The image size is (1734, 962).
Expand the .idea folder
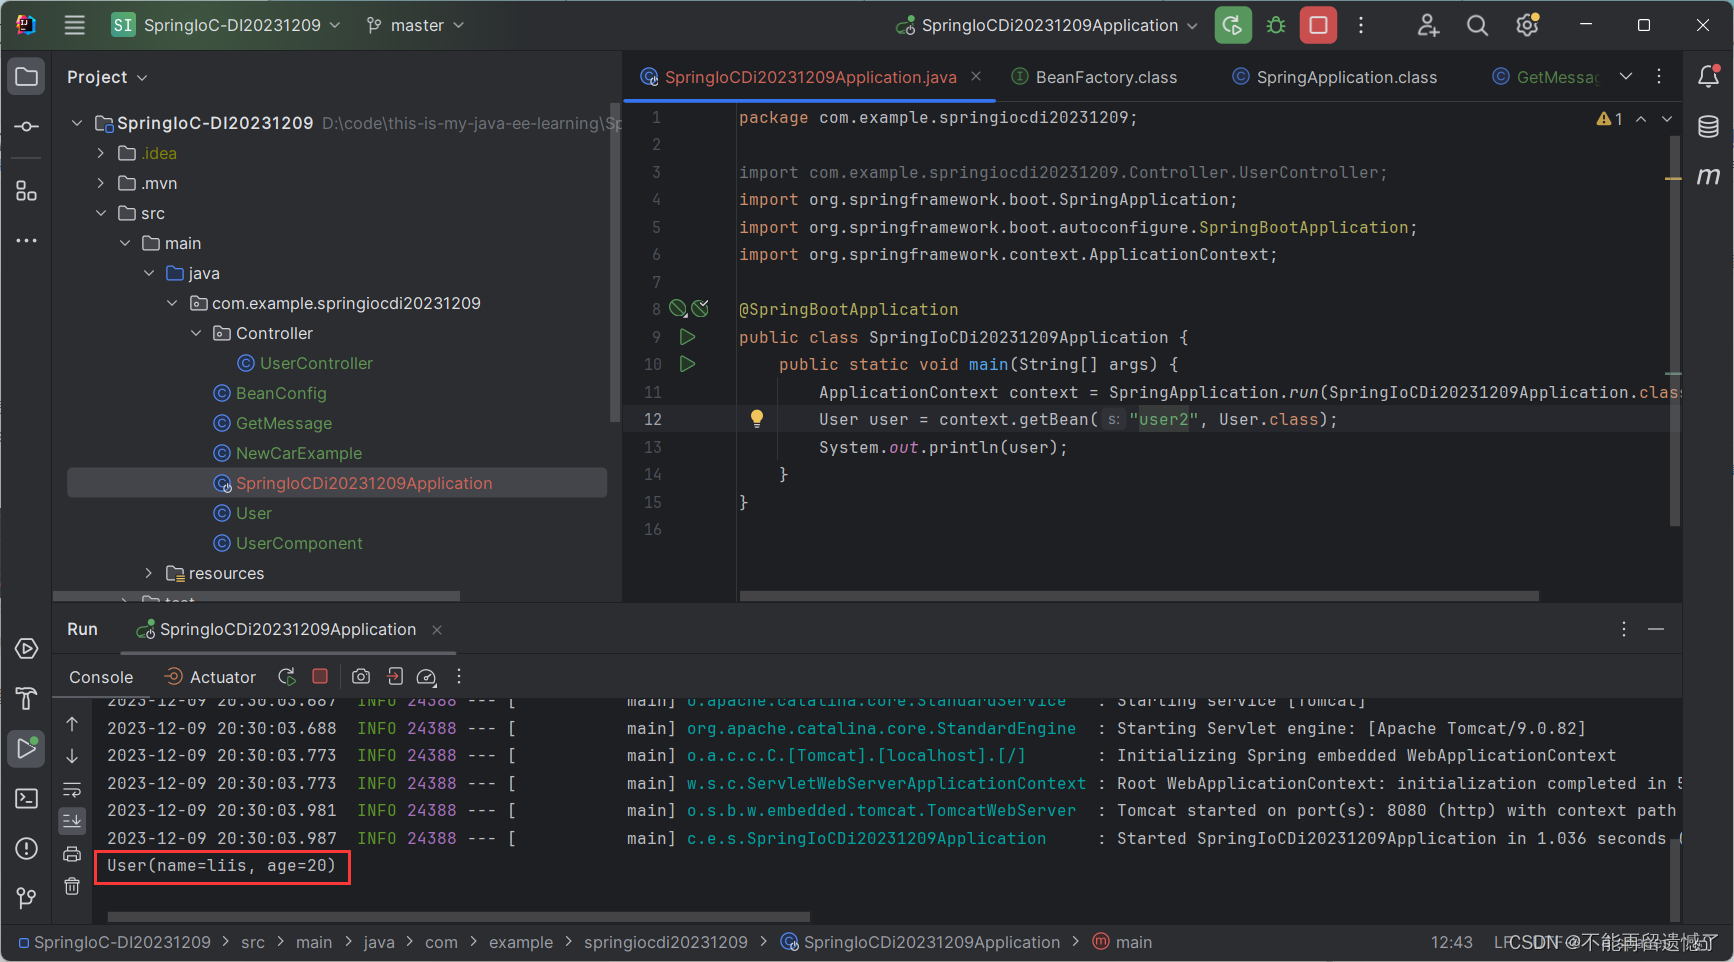point(101,153)
